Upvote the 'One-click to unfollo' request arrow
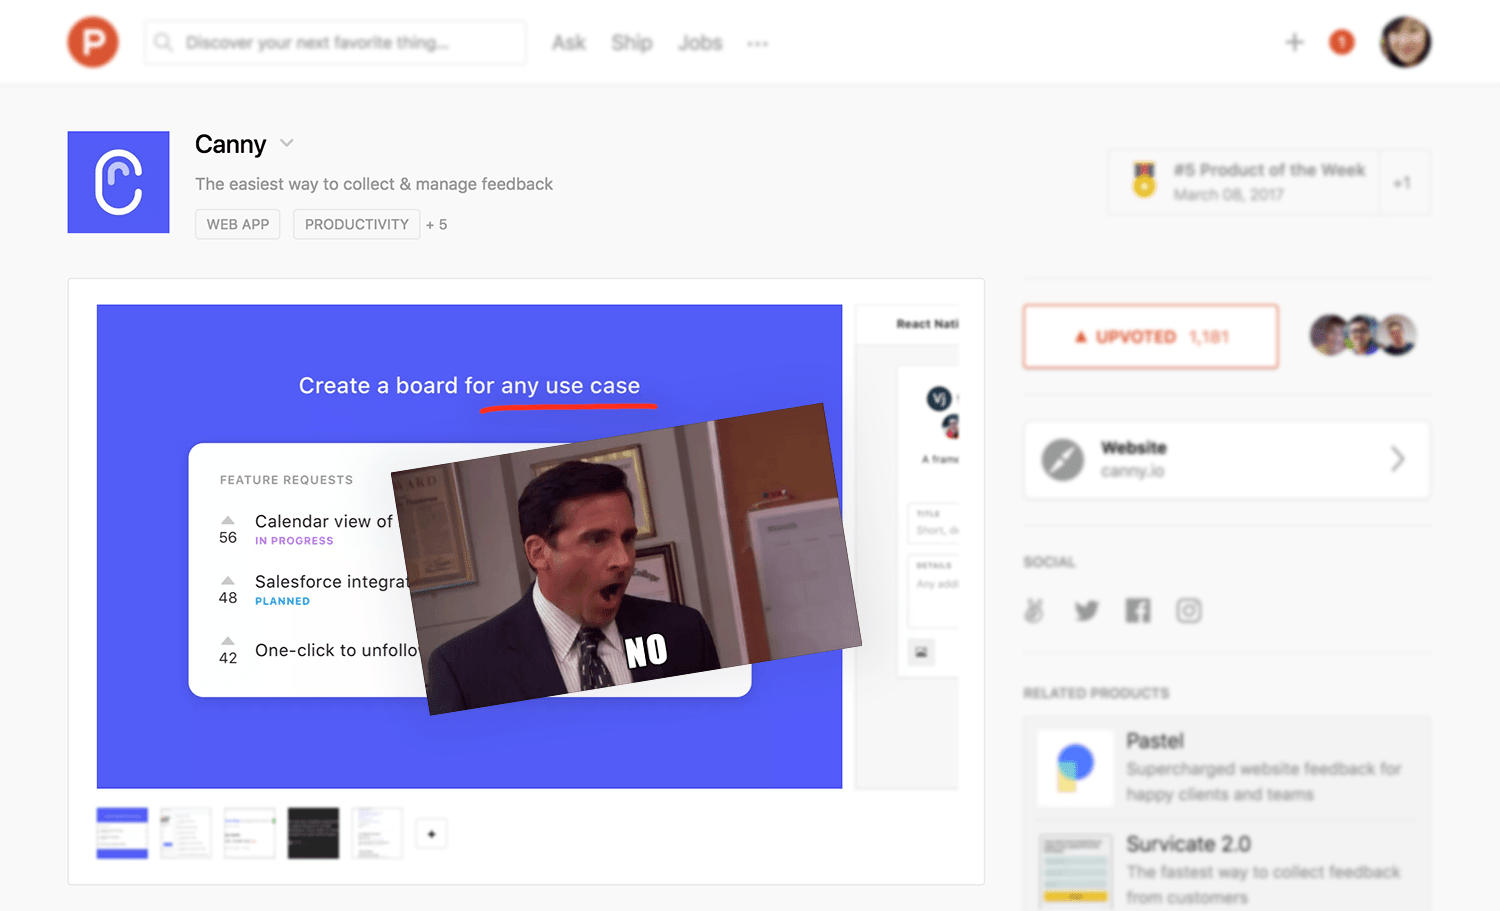The height and width of the screenshot is (911, 1500). click(x=228, y=640)
